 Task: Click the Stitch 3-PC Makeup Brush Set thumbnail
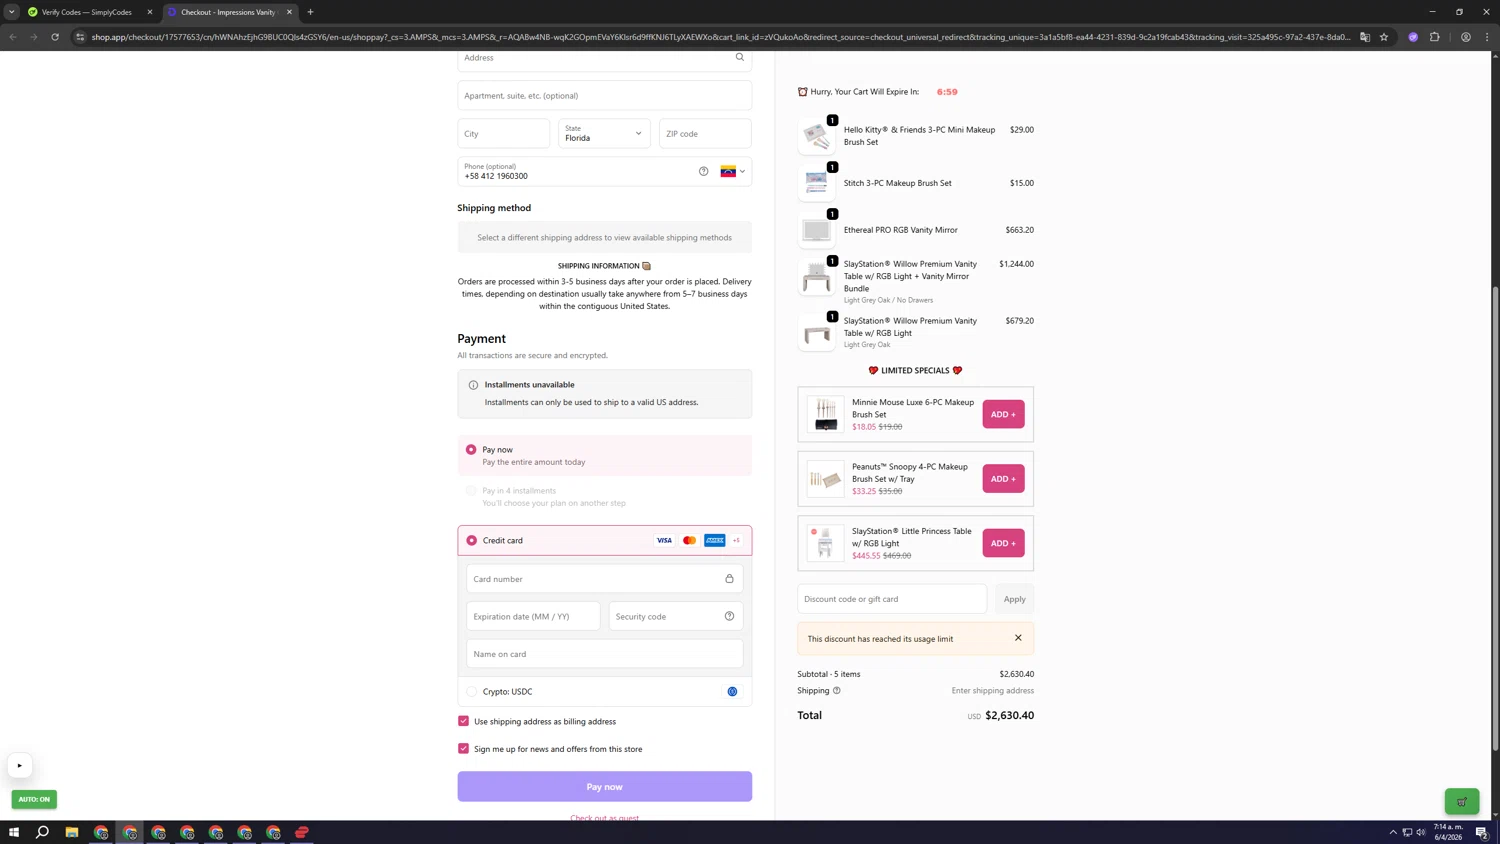(816, 183)
